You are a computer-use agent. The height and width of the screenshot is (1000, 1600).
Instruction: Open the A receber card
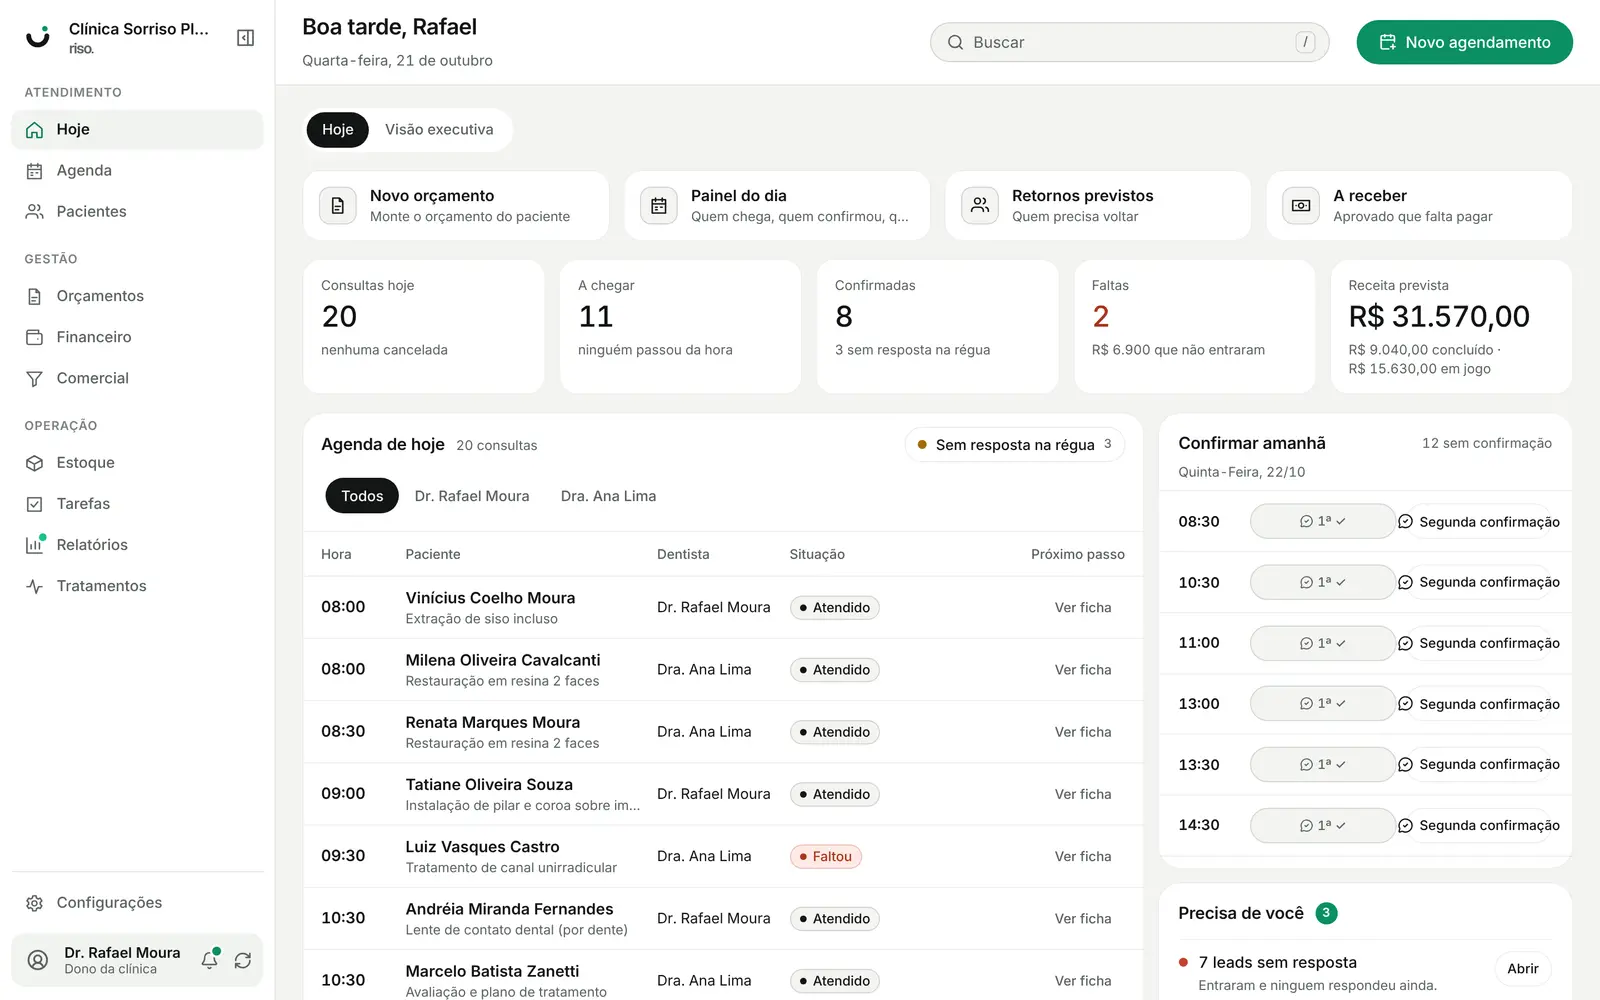(x=1419, y=206)
